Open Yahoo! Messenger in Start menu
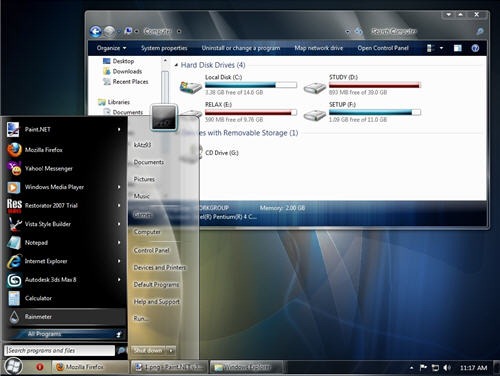This screenshot has height=376, width=500. point(63,168)
